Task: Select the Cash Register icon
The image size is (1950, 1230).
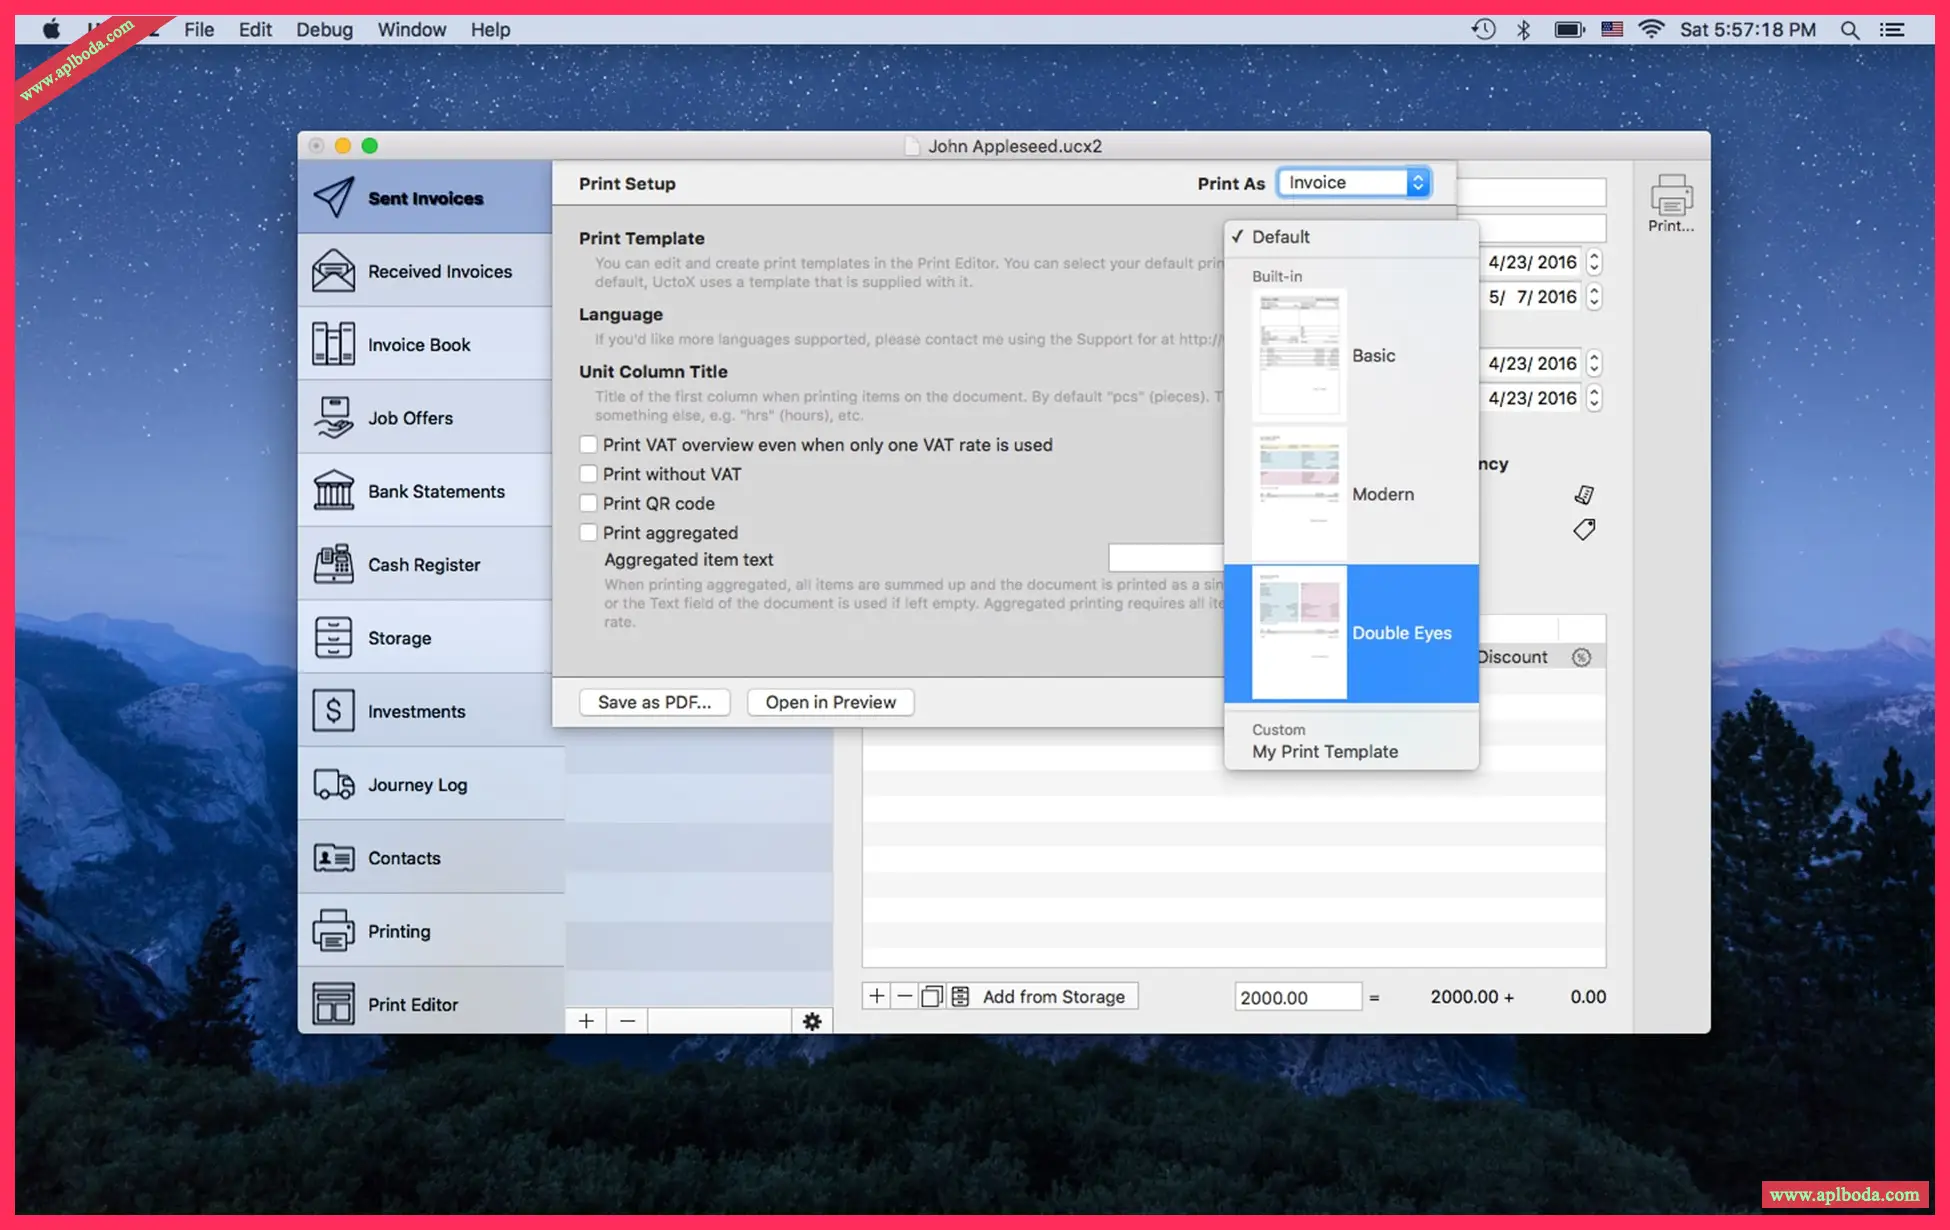Action: pos(334,564)
